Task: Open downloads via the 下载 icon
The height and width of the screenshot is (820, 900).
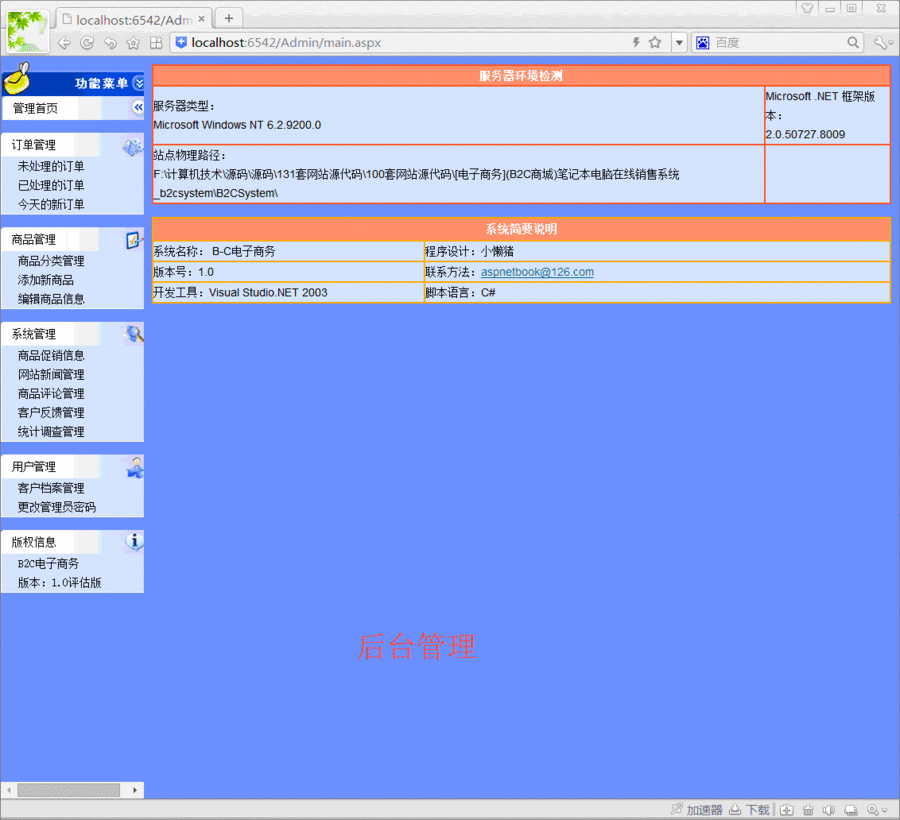Action: click(733, 809)
